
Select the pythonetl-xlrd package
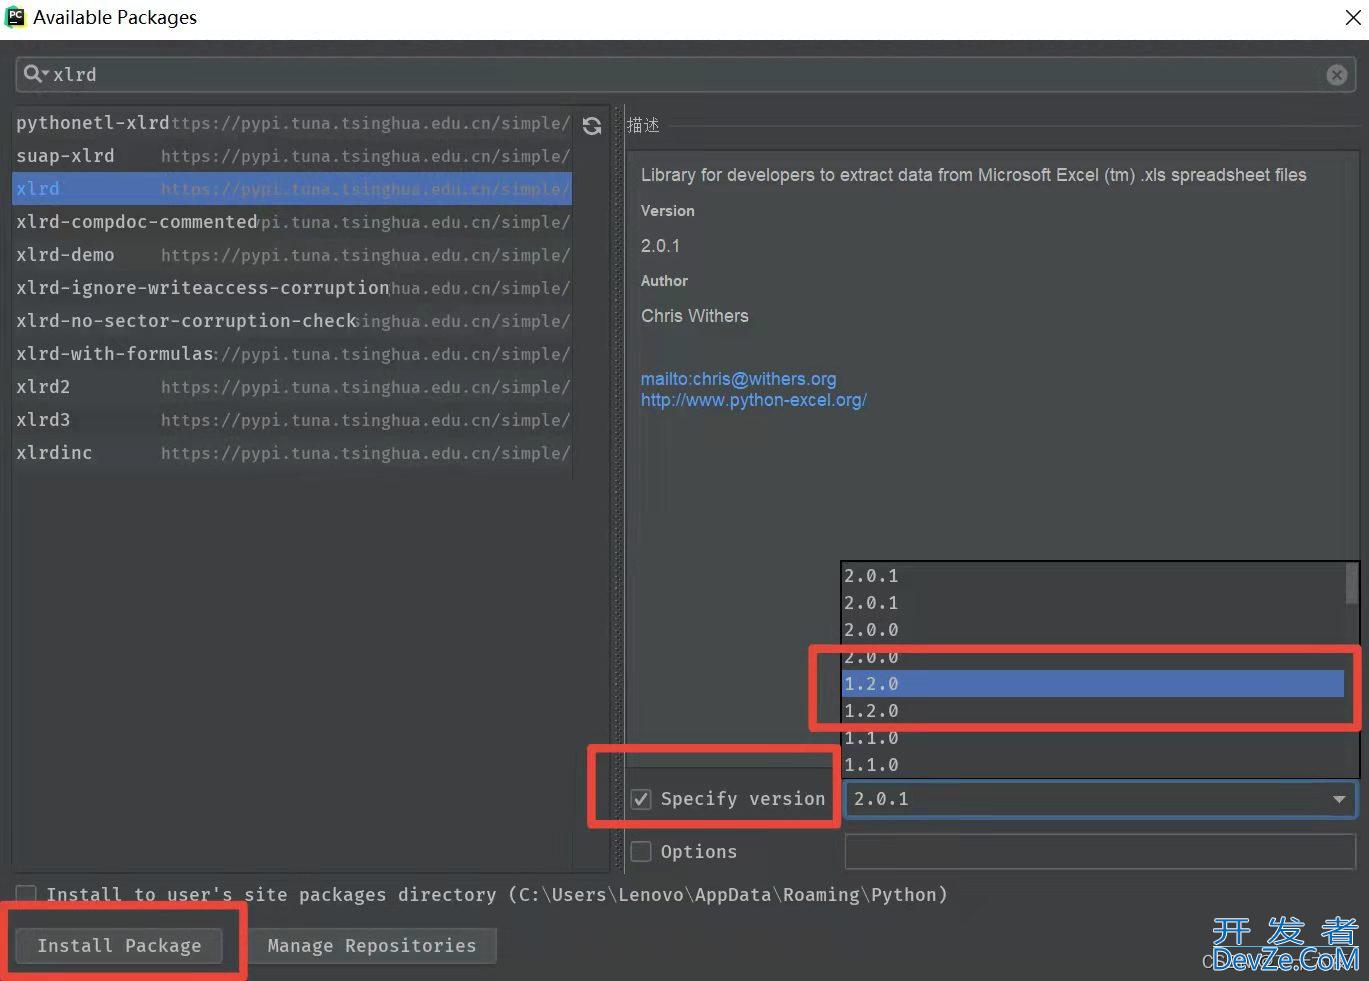tap(292, 123)
